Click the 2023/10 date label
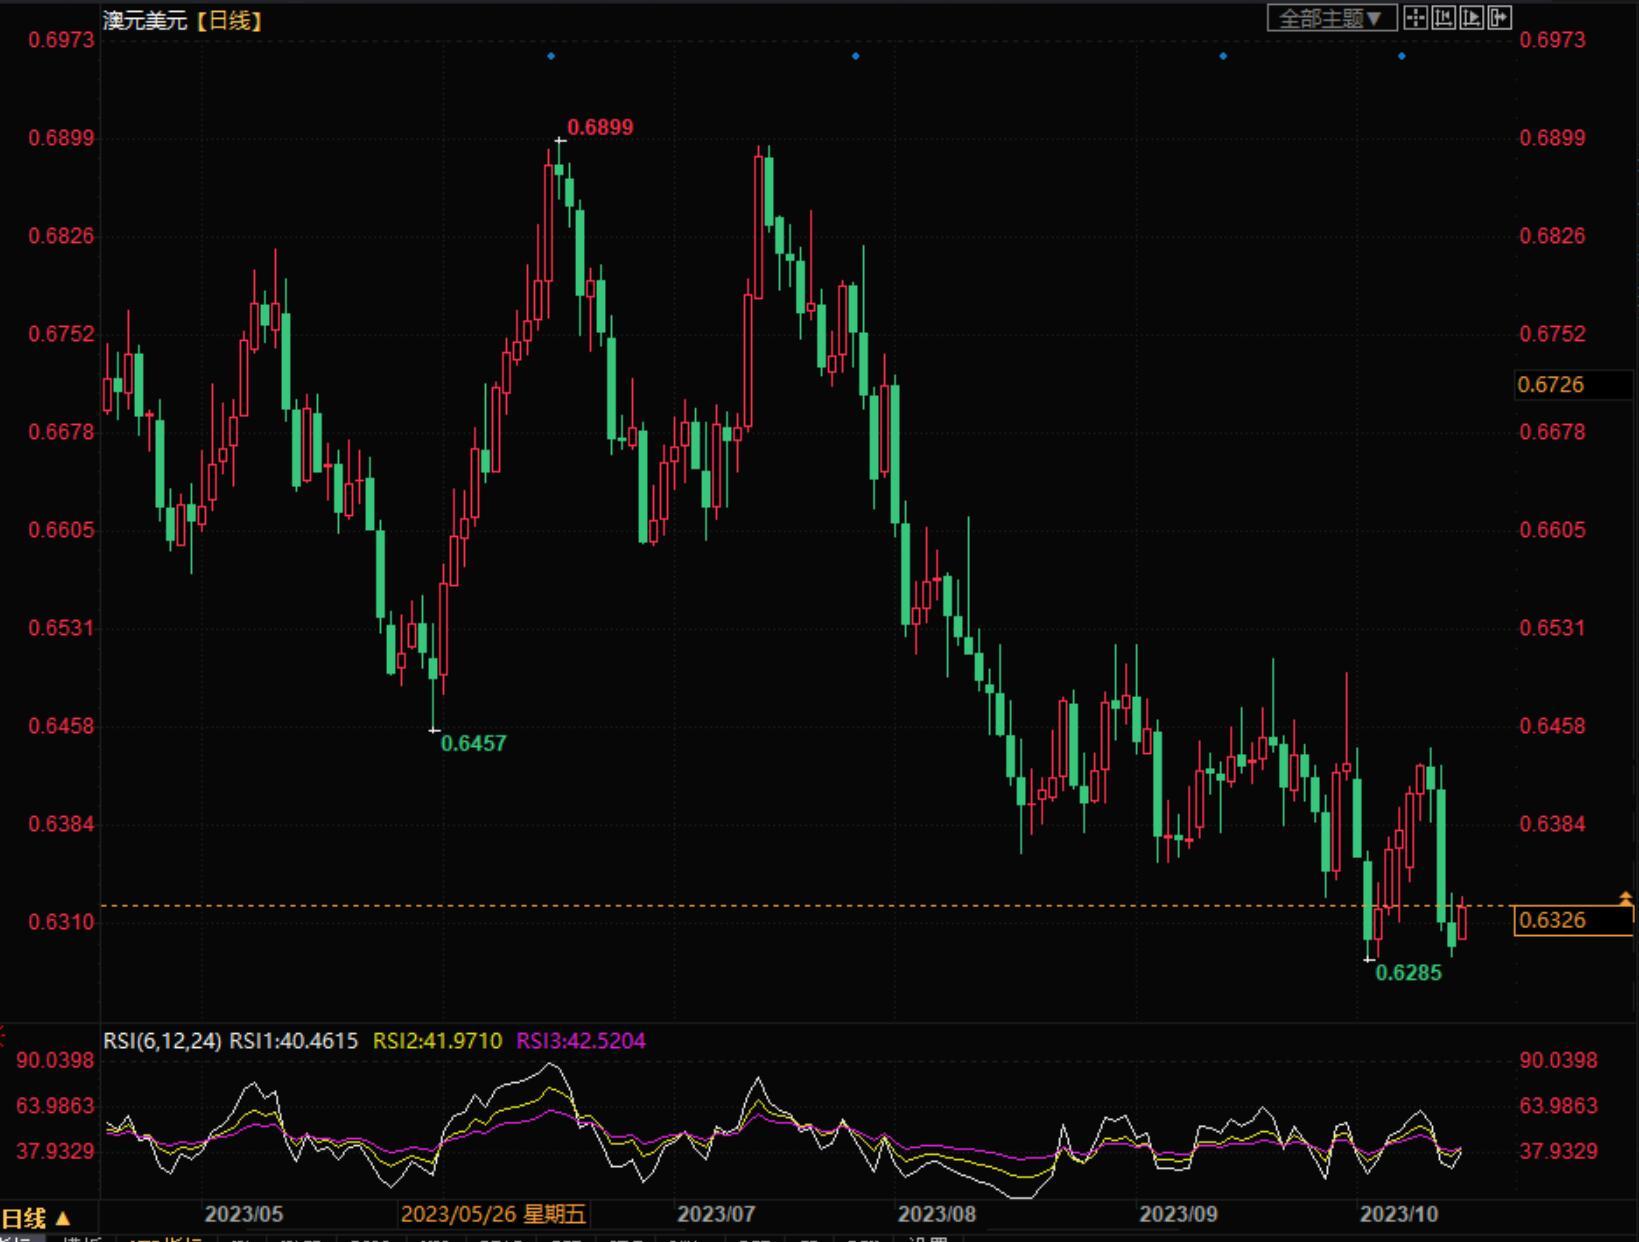 coord(1399,1214)
